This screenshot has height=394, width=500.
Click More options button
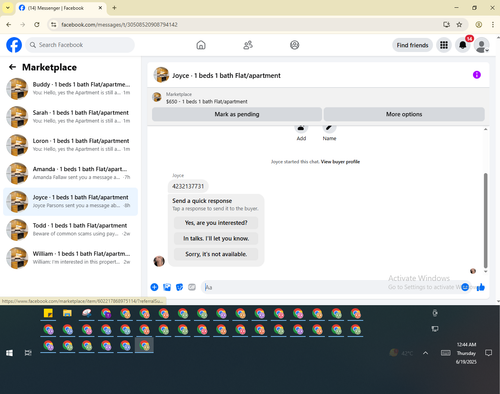404,114
